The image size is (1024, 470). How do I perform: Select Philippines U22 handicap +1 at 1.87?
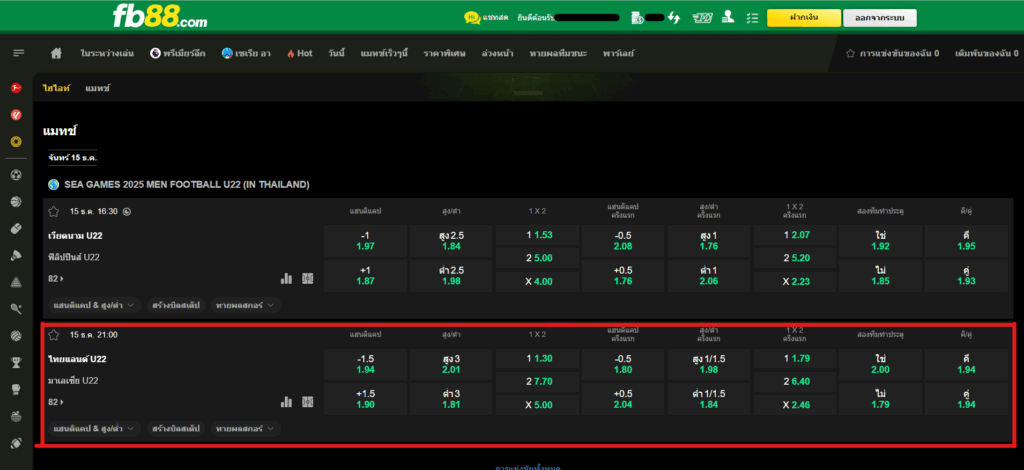[365, 275]
